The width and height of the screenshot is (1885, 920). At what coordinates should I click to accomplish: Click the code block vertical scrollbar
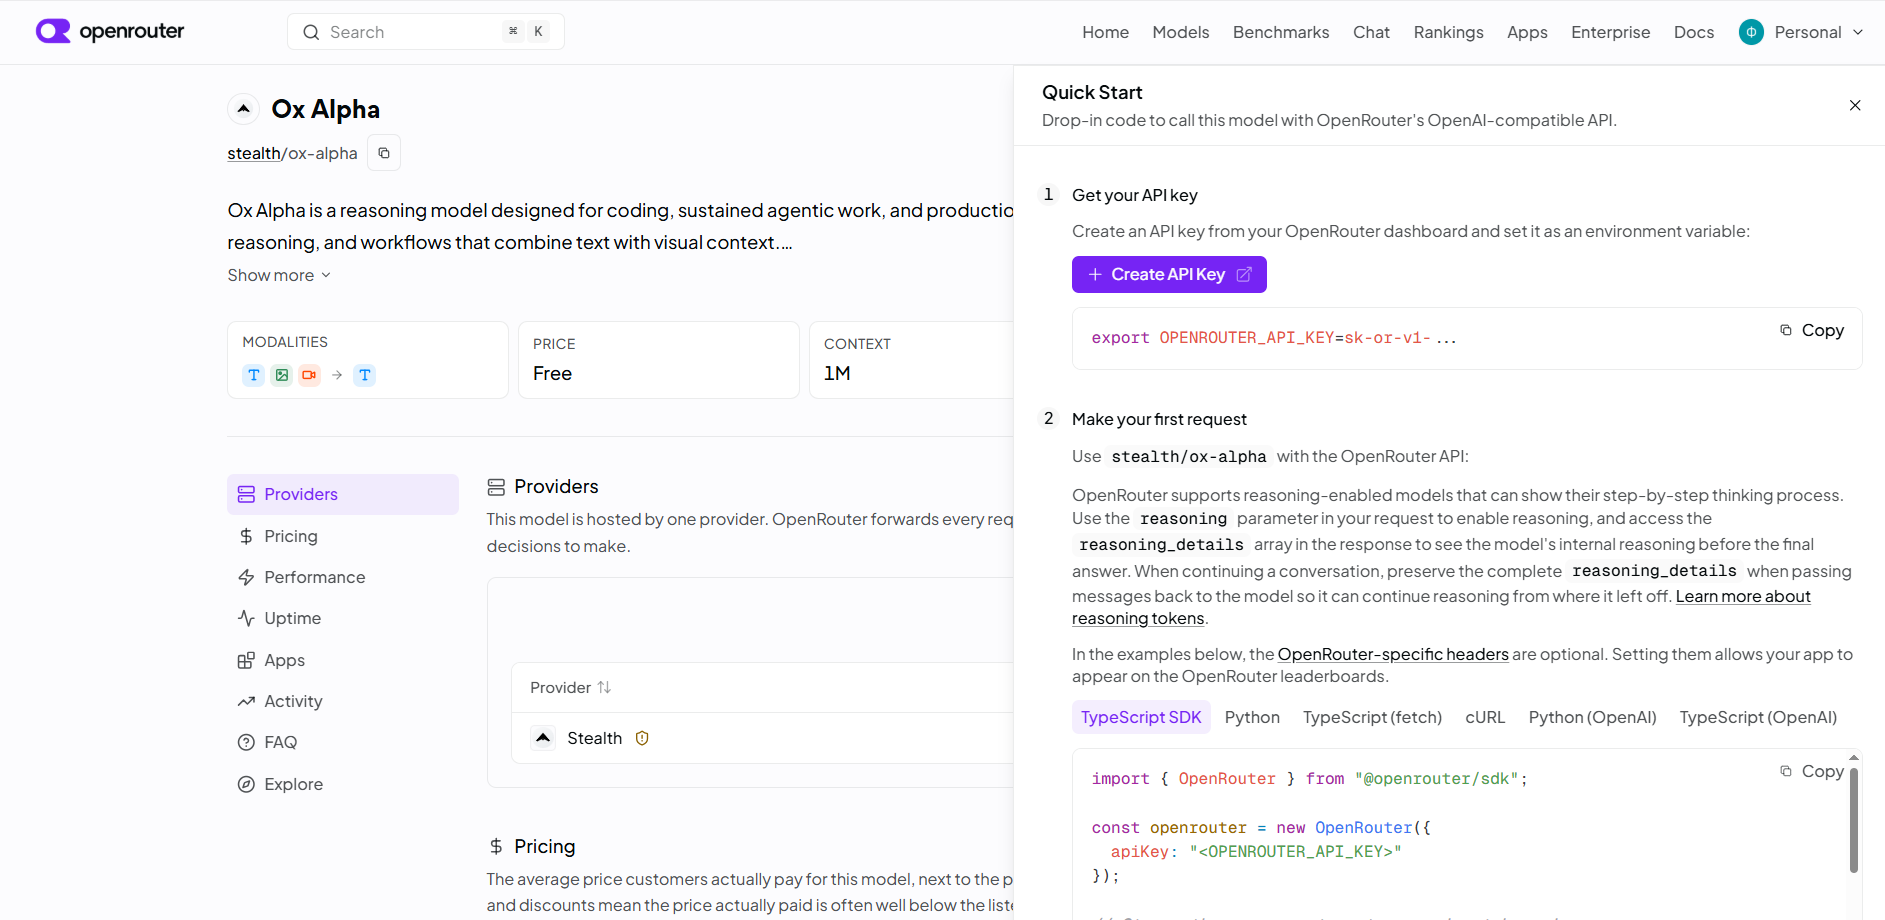pos(1853,820)
